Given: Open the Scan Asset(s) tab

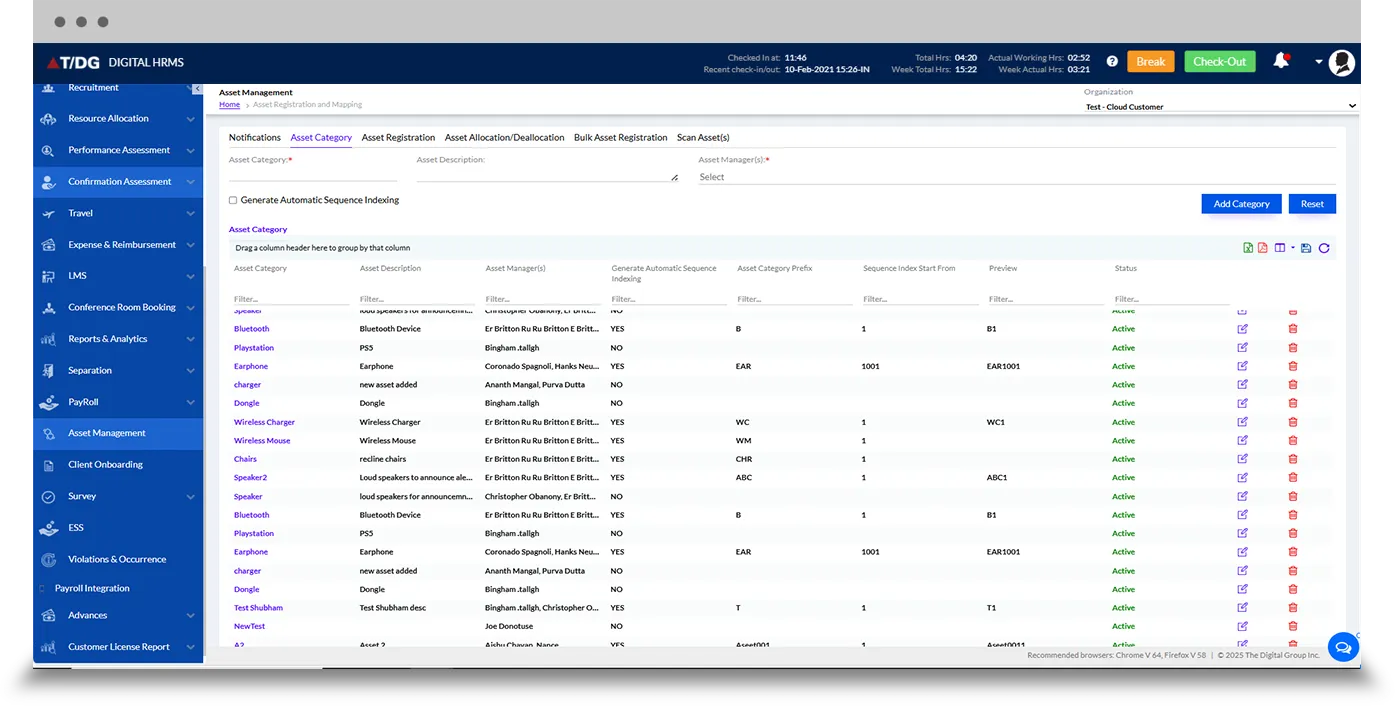Looking at the screenshot, I should click(x=703, y=138).
